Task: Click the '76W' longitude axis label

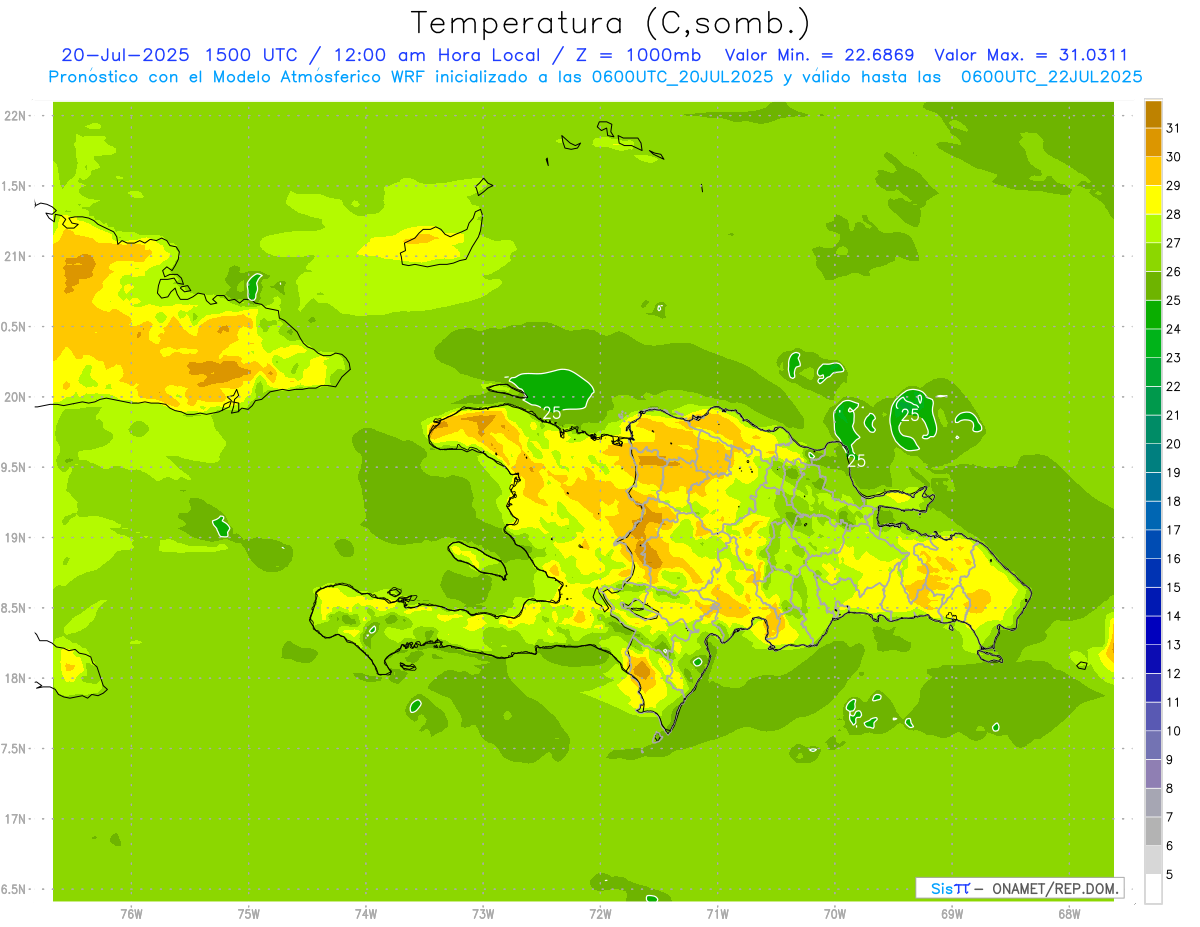Action: click(x=131, y=914)
